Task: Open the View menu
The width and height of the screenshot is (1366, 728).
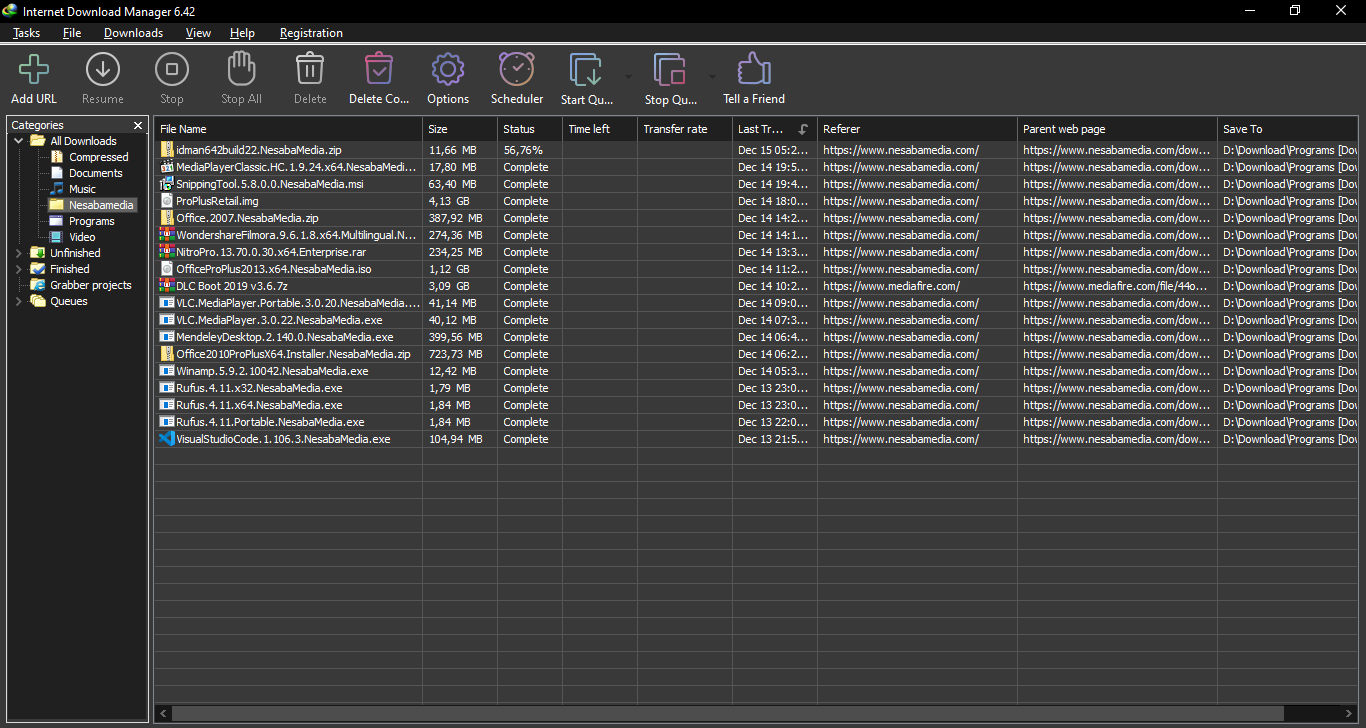Action: [198, 33]
